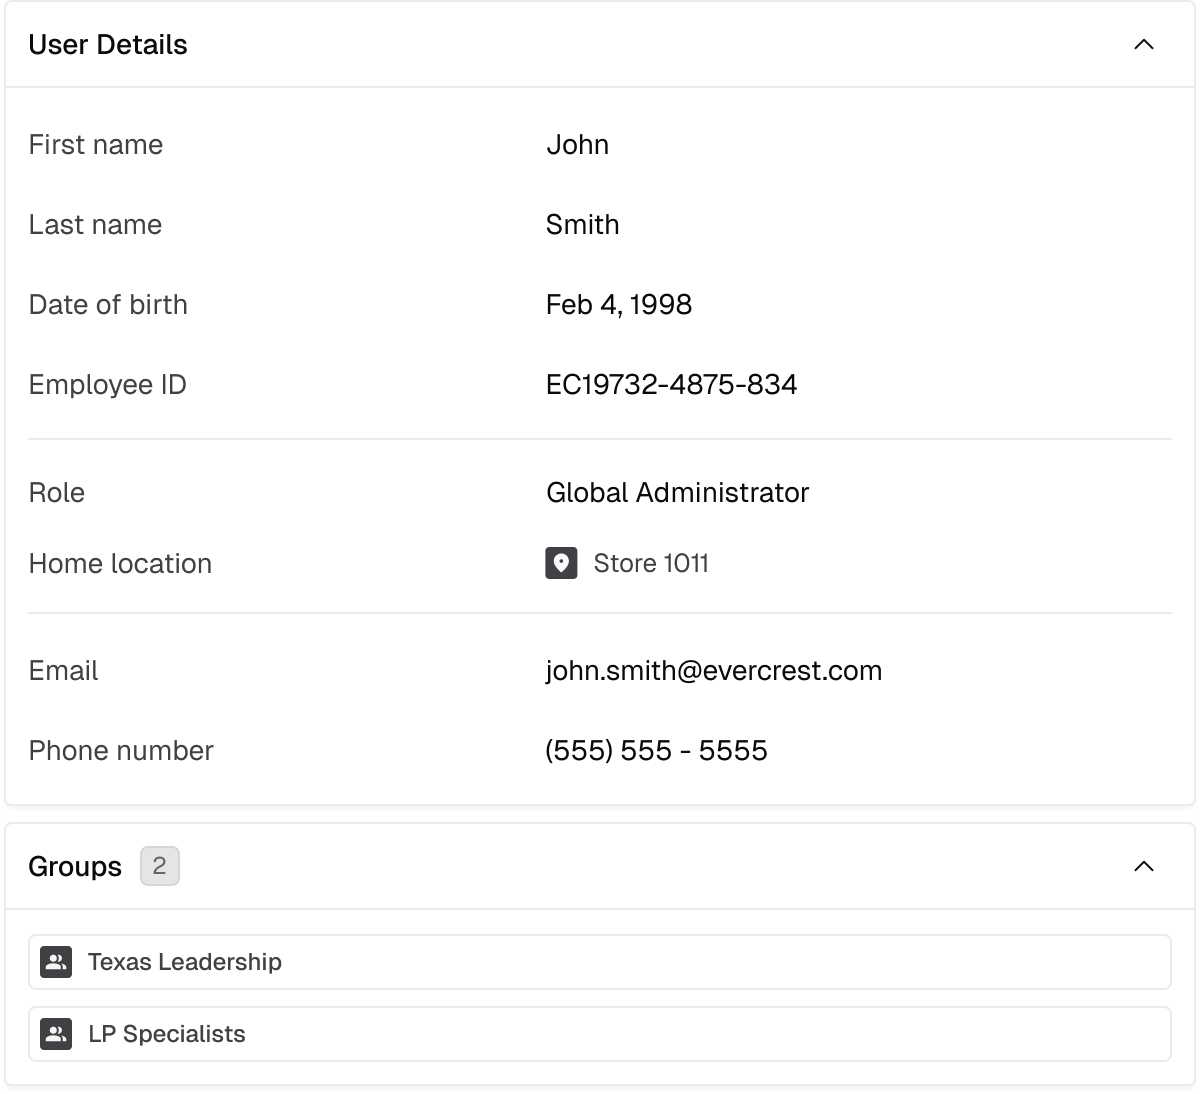
Task: Click the First name label
Action: [96, 145]
